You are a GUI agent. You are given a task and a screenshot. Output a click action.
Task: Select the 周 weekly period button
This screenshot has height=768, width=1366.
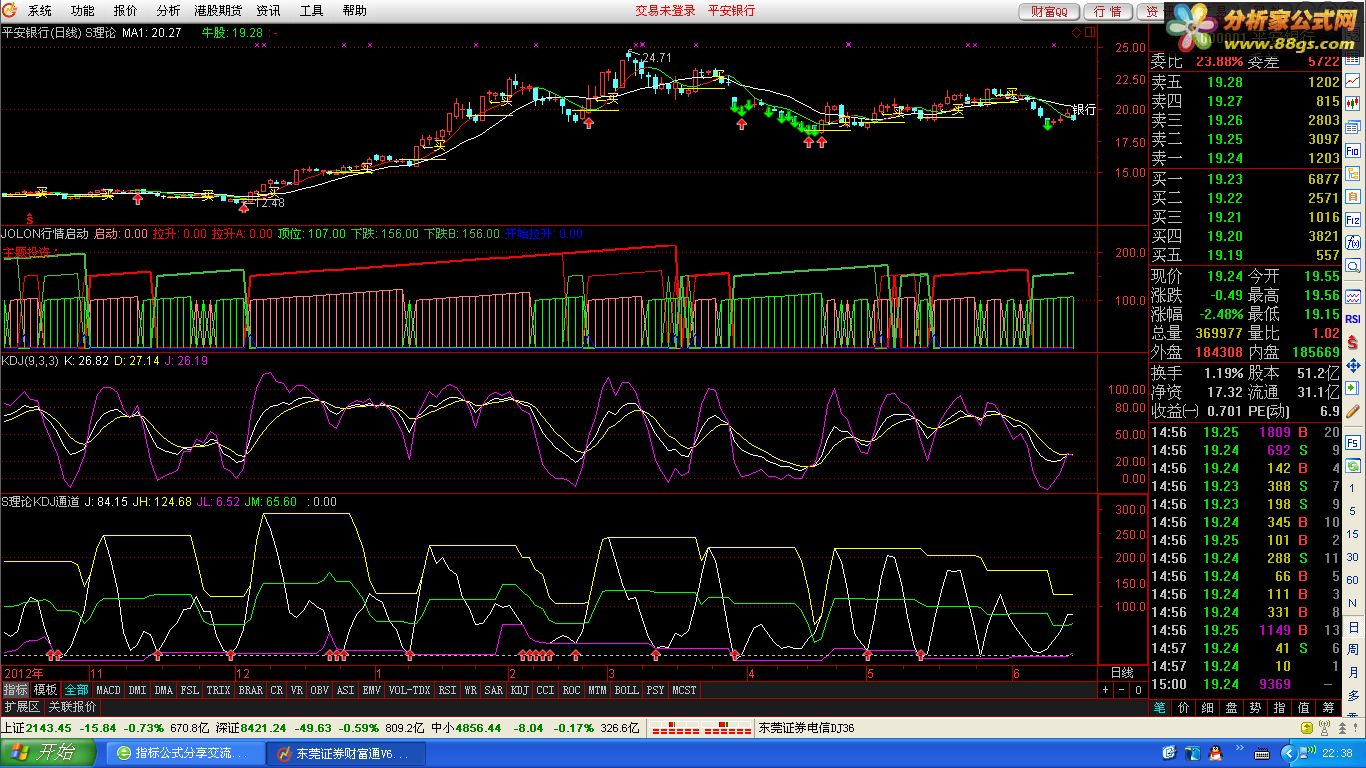tap(1353, 650)
